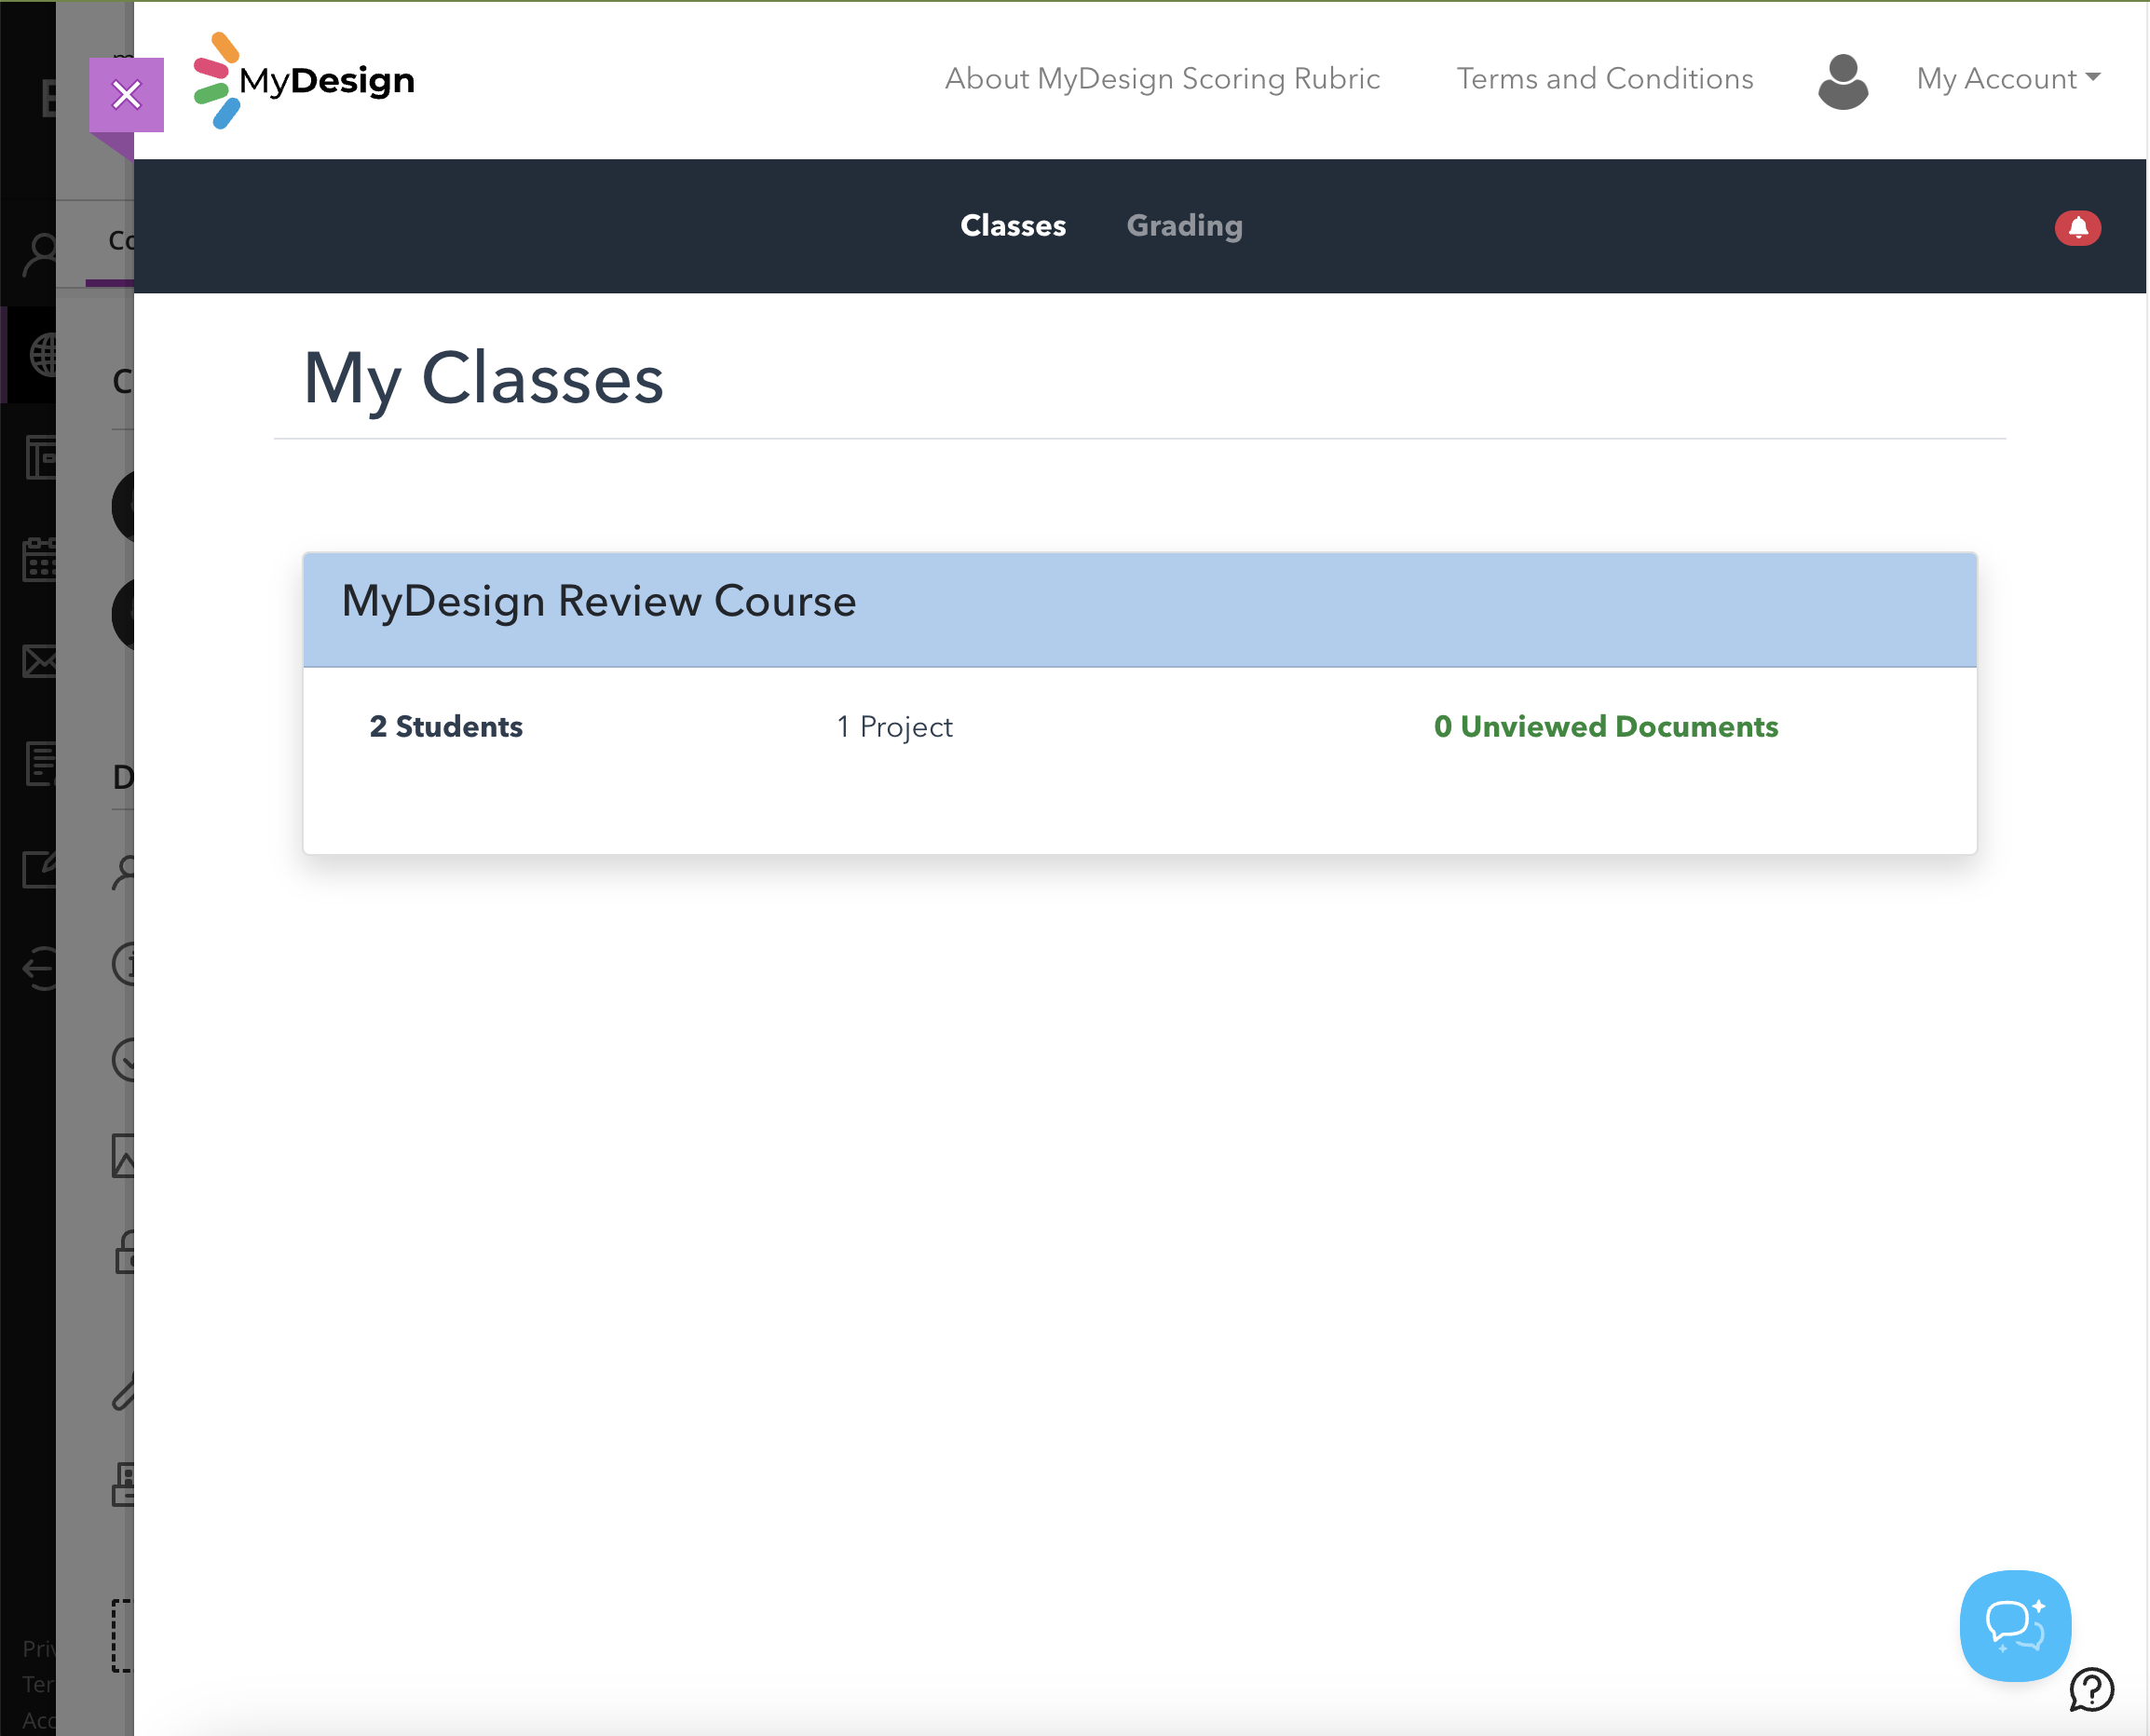
Task: Open the document list icon in background sidebar
Action: [40, 764]
